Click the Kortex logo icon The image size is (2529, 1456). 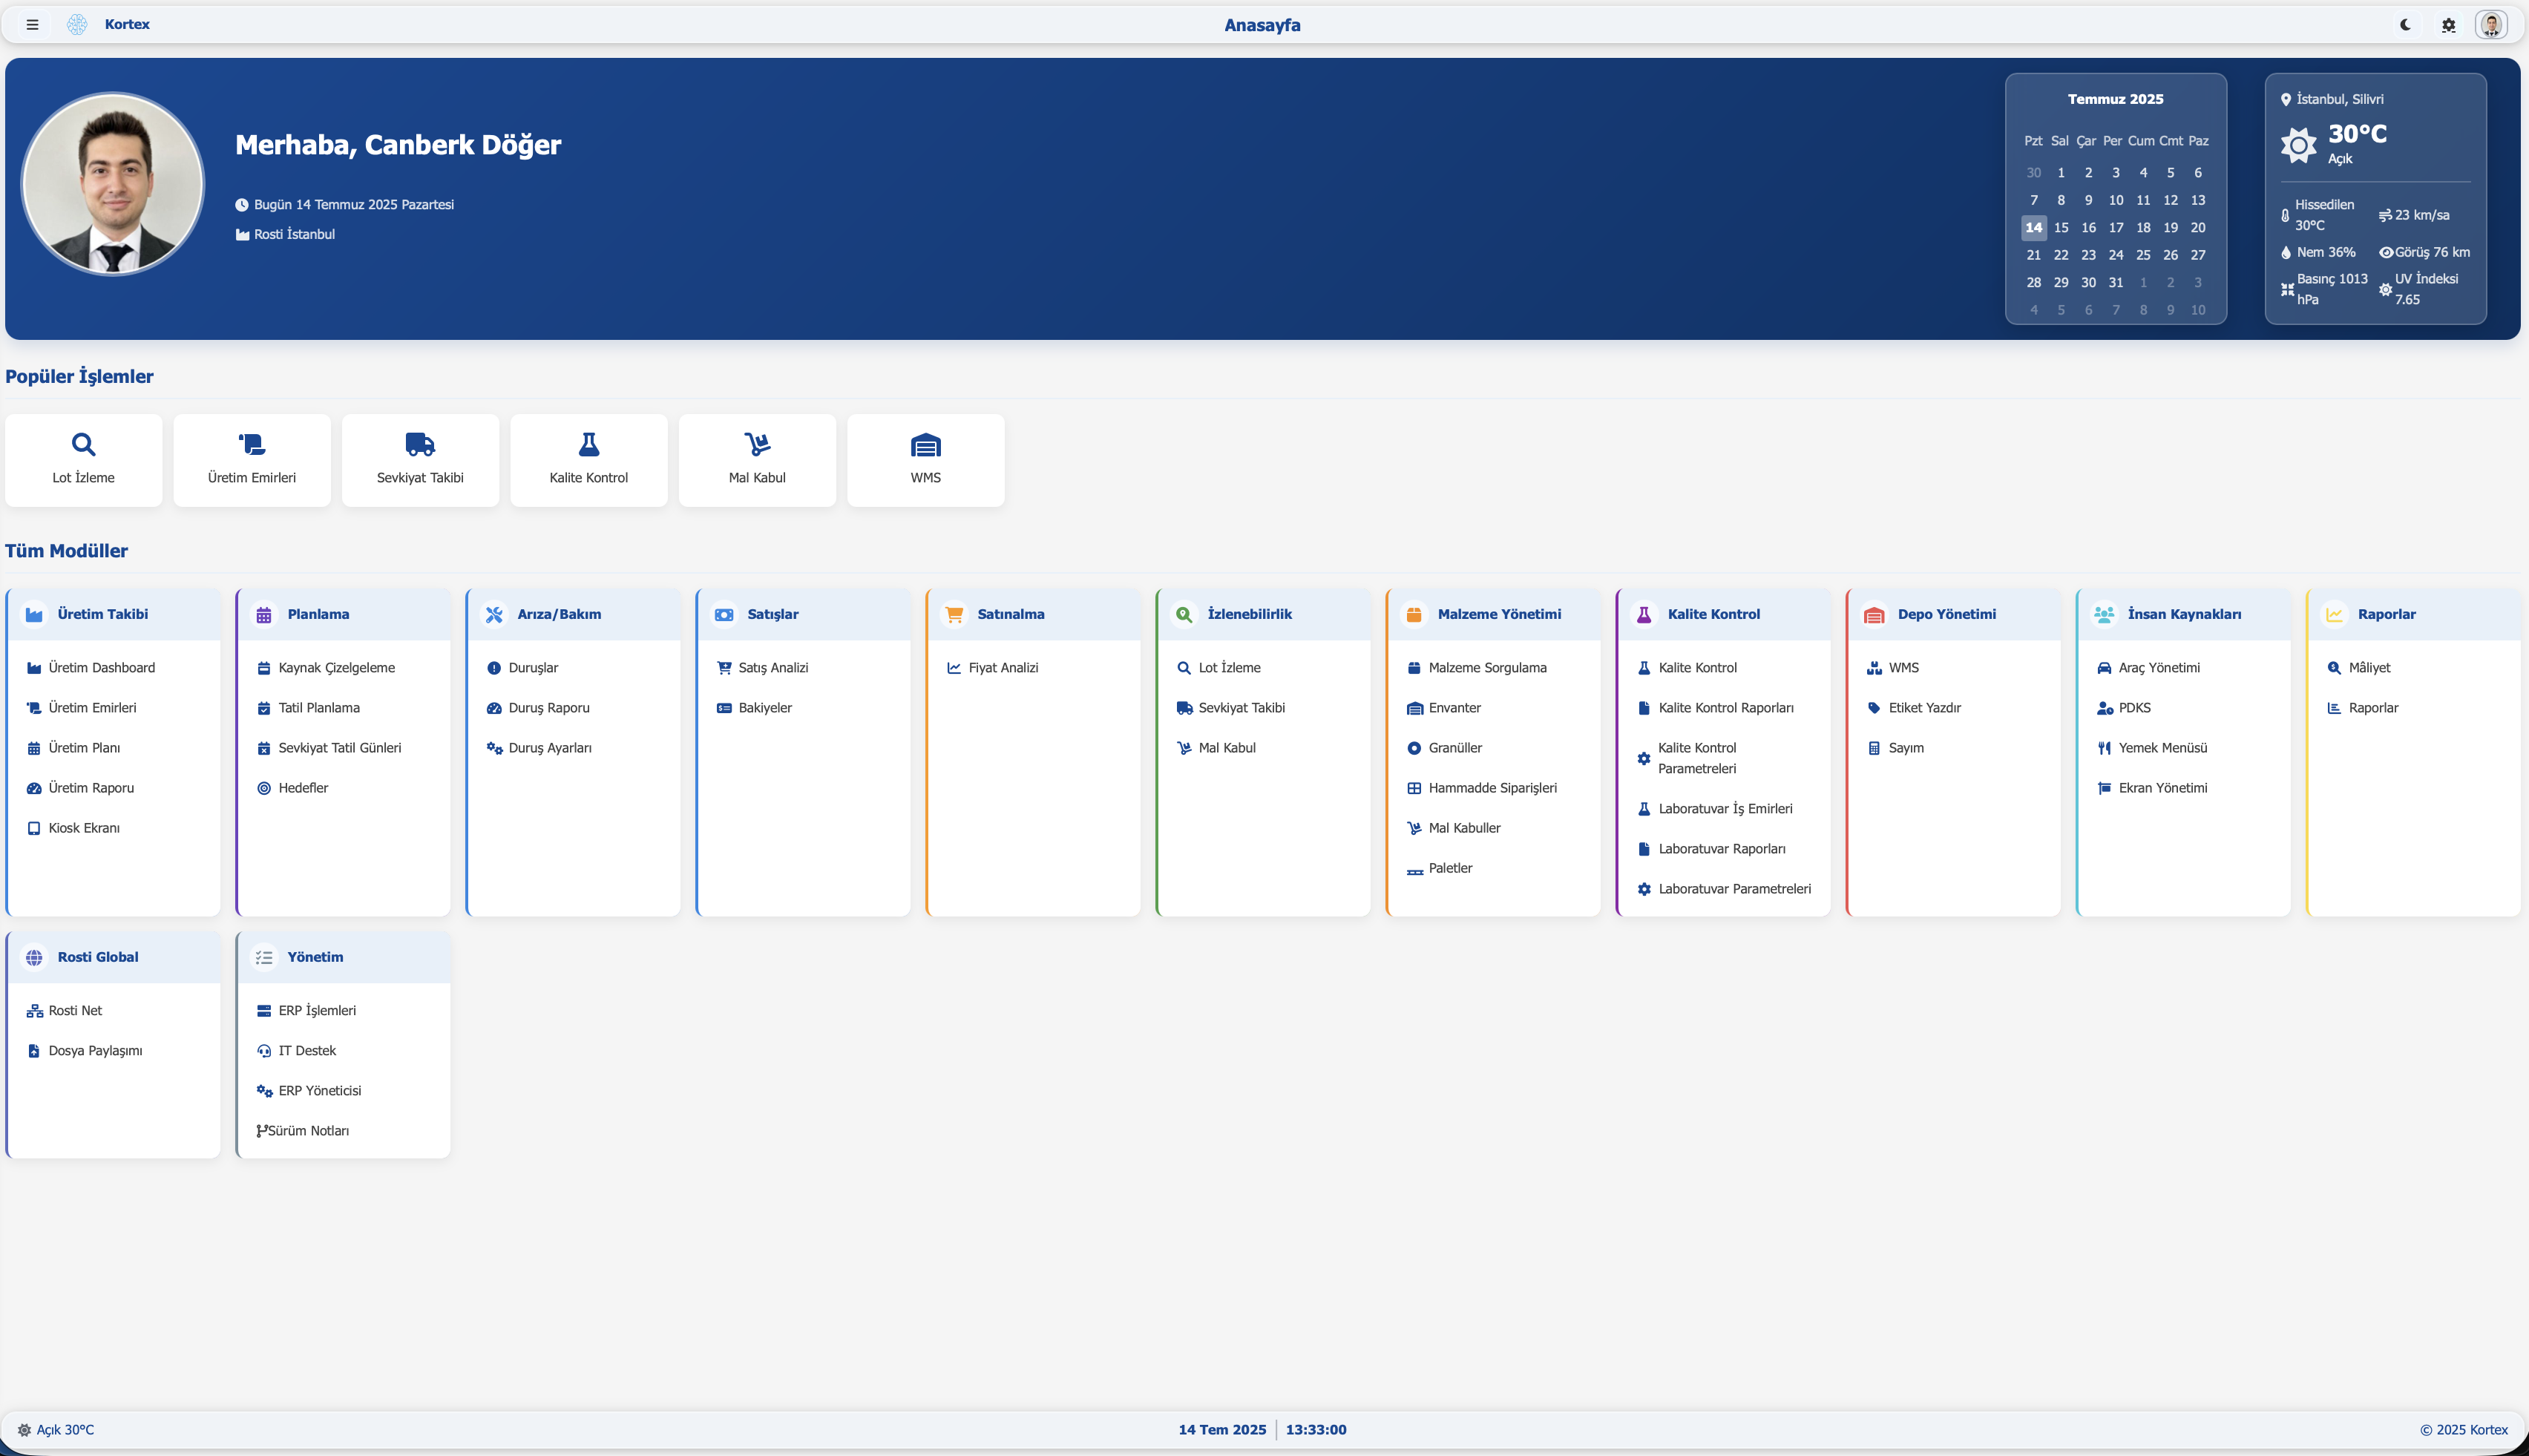point(77,25)
